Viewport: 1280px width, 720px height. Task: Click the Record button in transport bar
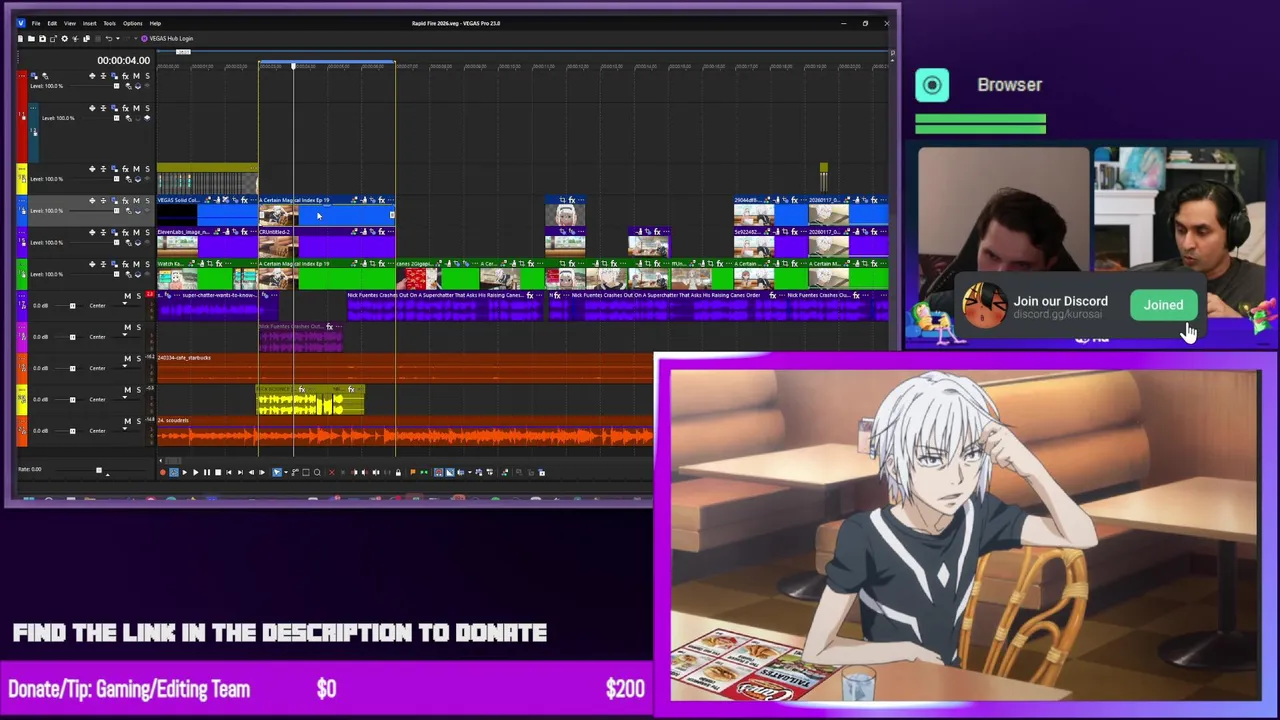click(x=163, y=472)
